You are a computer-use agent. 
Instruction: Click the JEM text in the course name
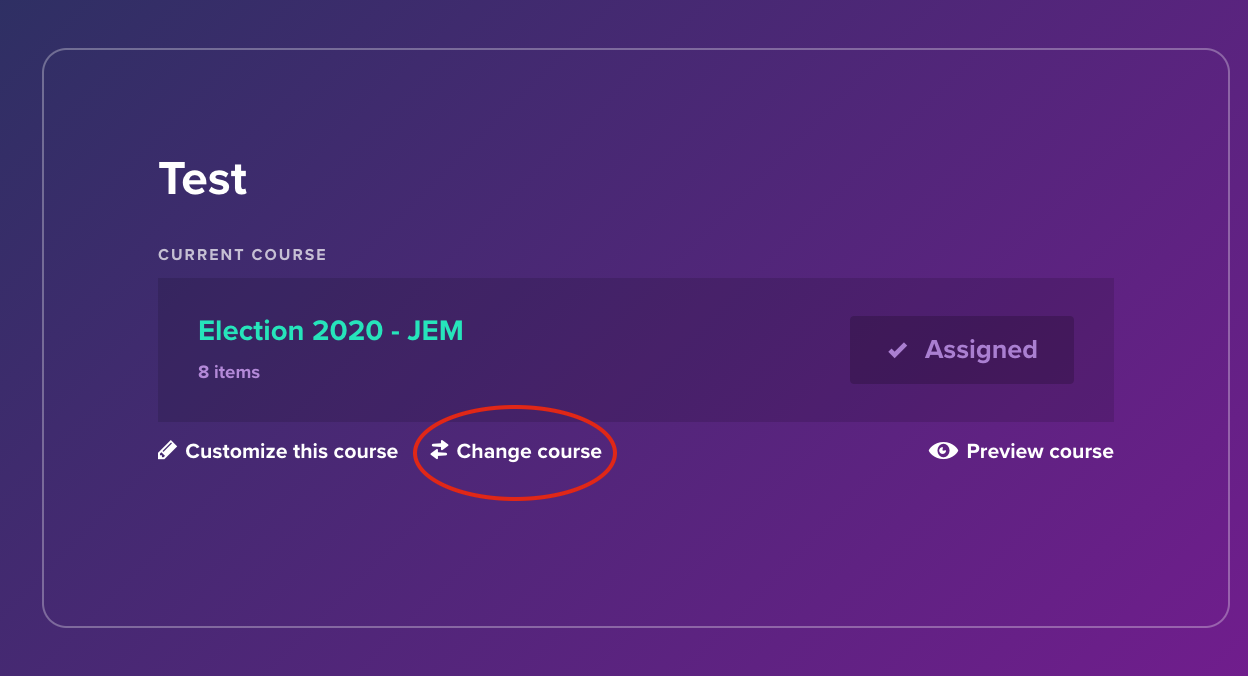[435, 331]
